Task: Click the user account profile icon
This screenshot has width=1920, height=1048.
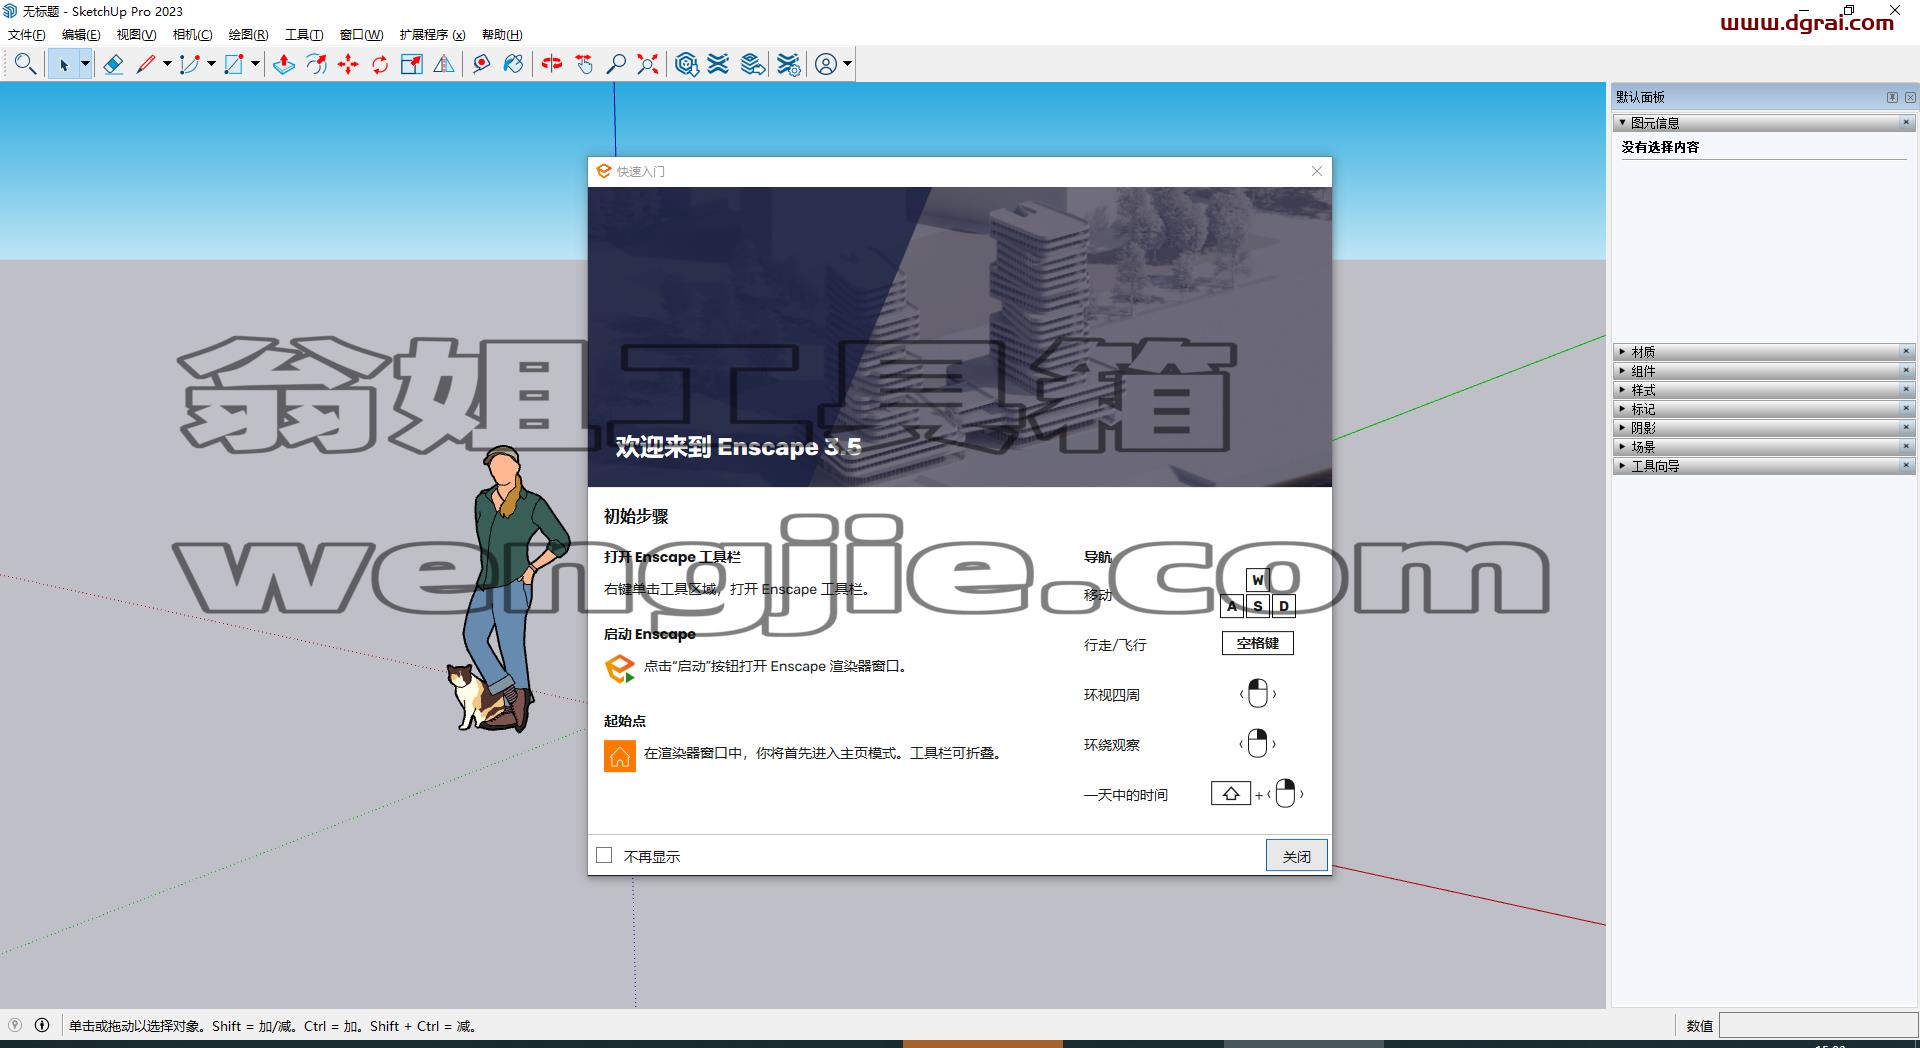Action: 826,64
